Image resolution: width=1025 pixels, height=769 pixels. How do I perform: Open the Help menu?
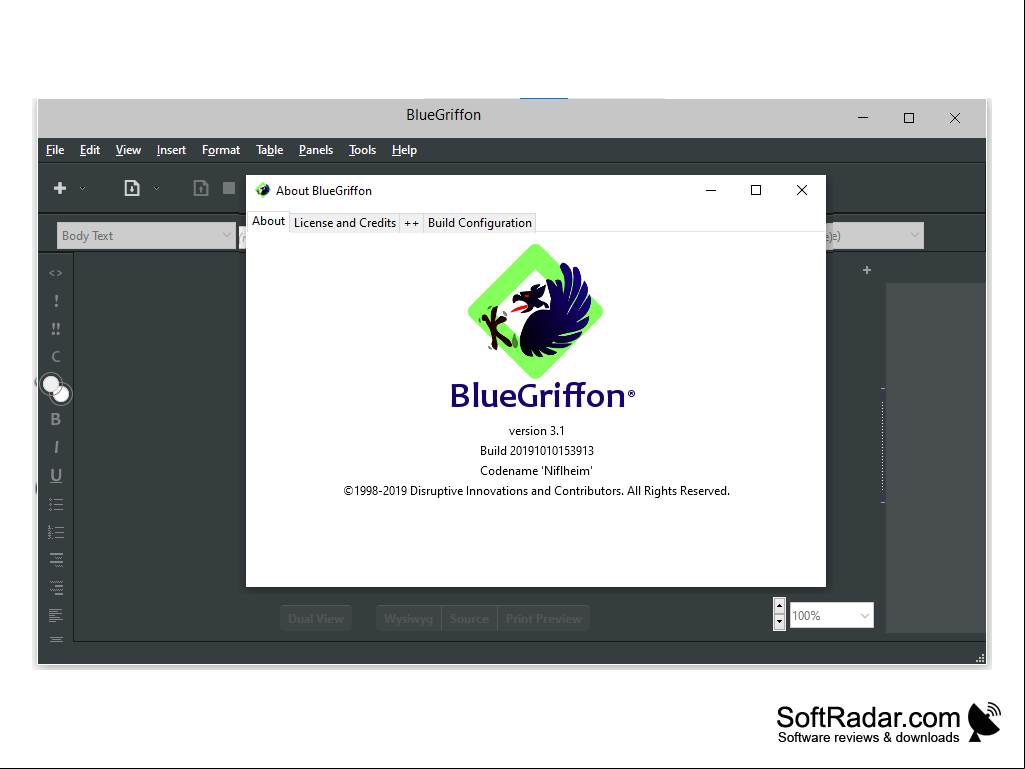(404, 150)
